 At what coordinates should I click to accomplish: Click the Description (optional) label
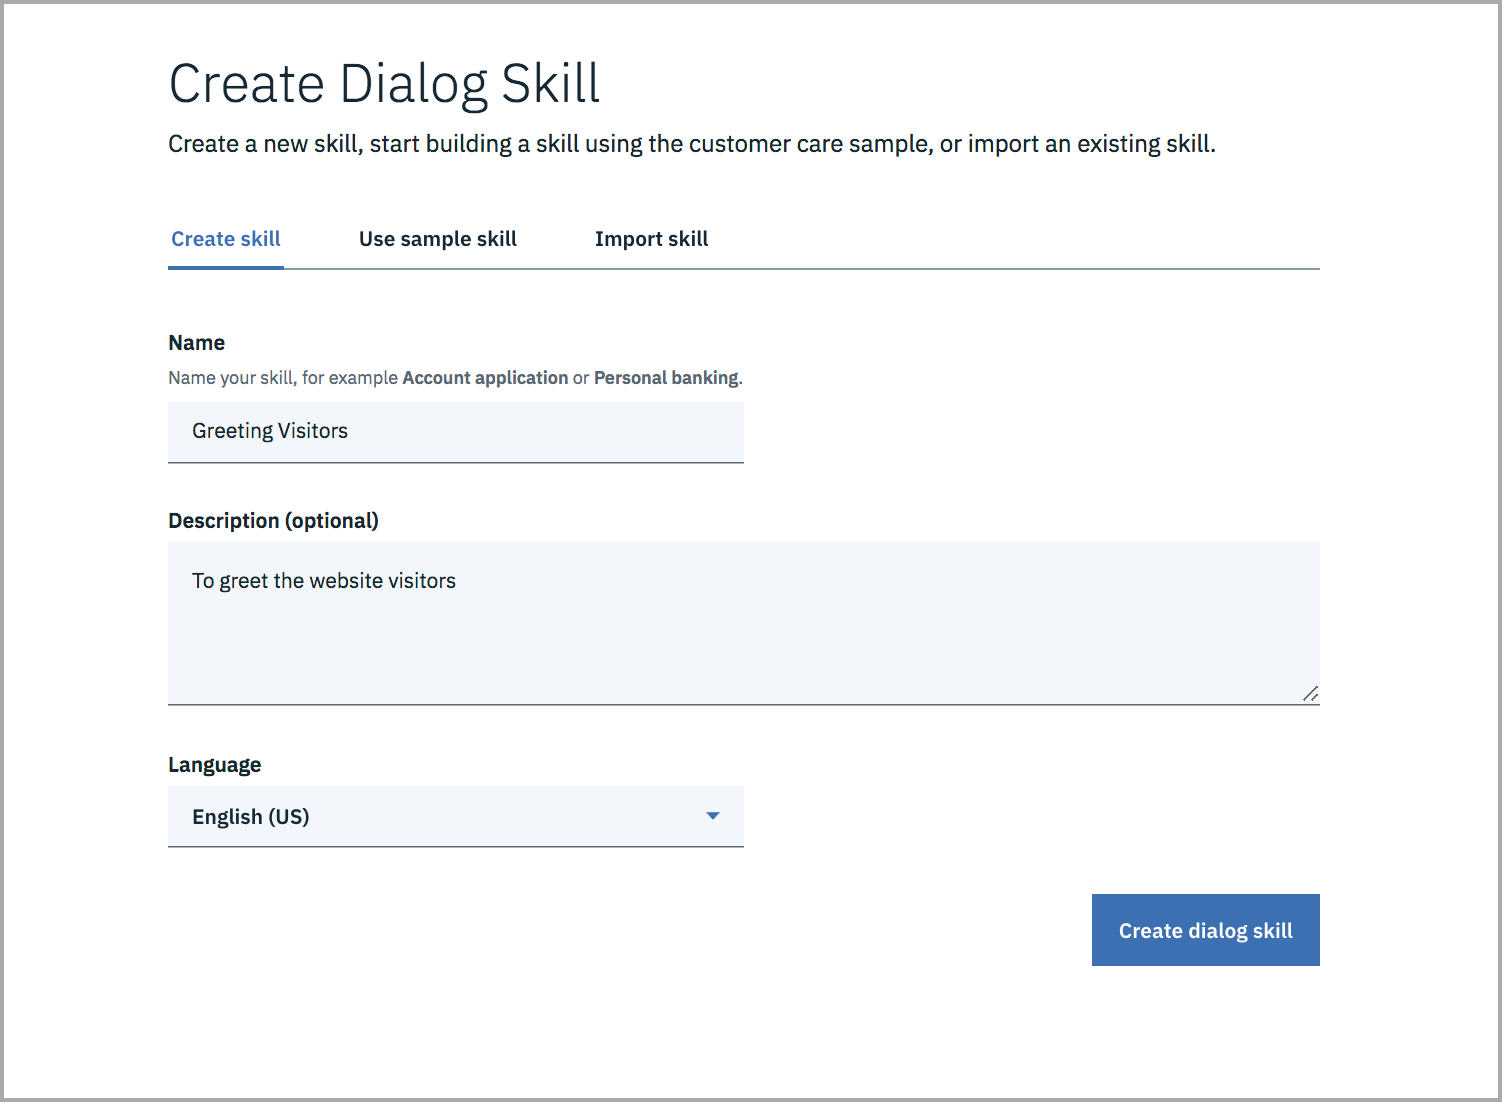click(x=273, y=520)
